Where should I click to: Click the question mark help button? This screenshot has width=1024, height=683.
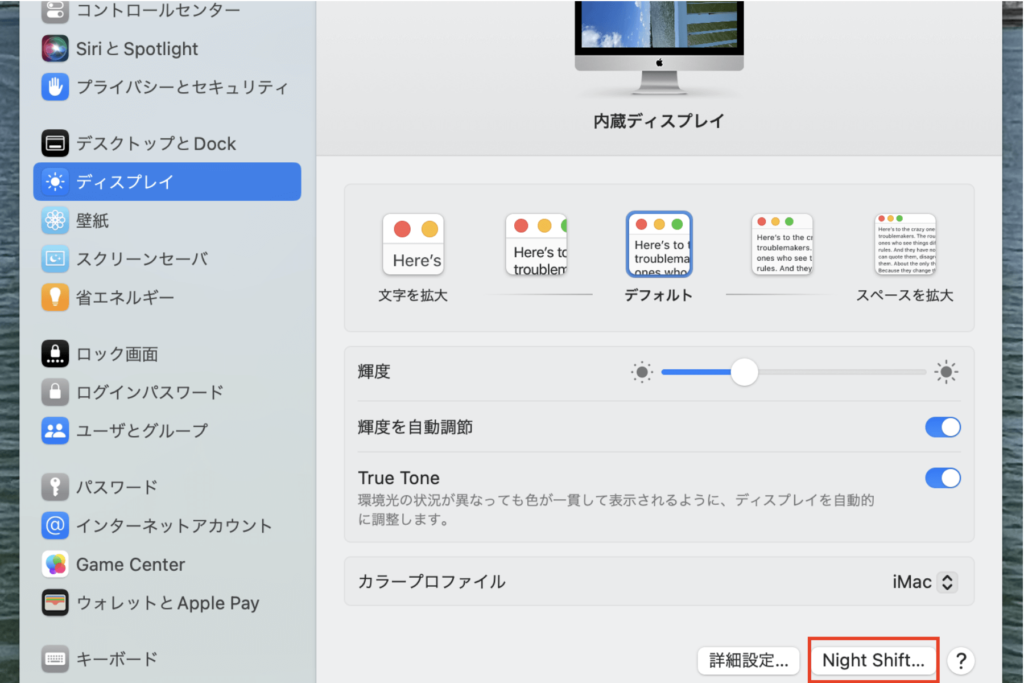tap(960, 660)
